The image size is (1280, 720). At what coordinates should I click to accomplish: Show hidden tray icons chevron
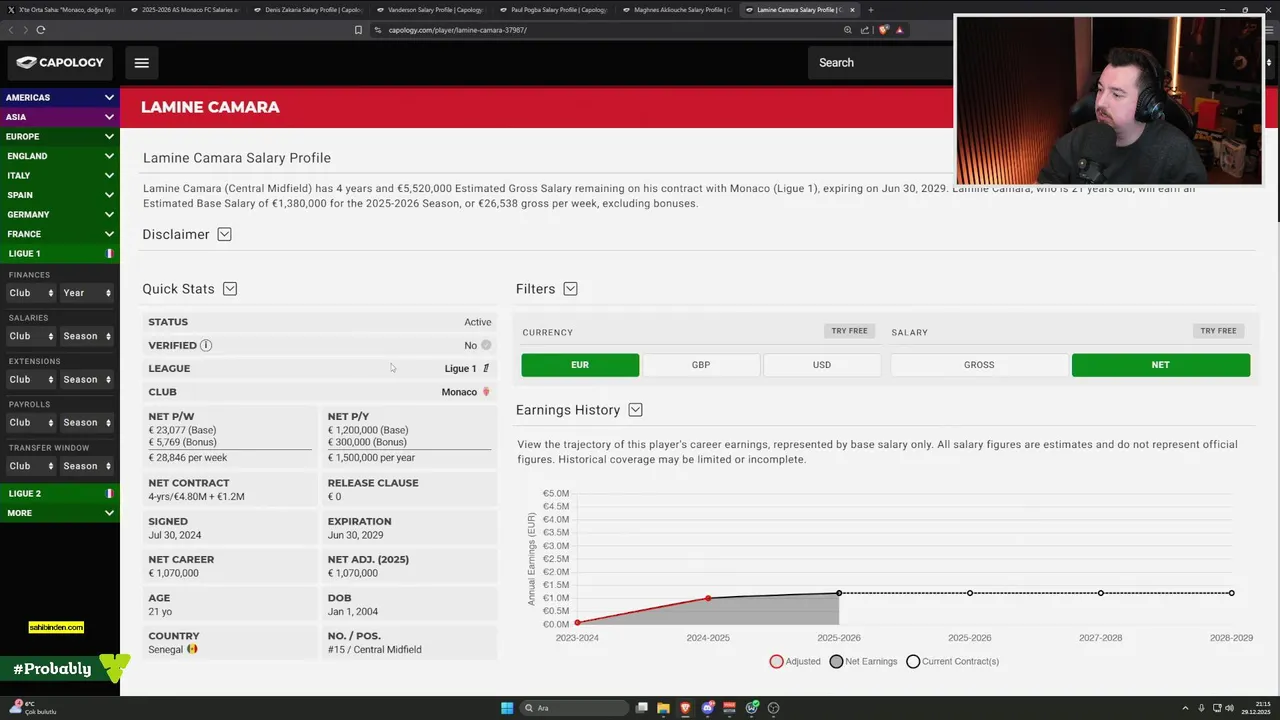click(x=1187, y=708)
